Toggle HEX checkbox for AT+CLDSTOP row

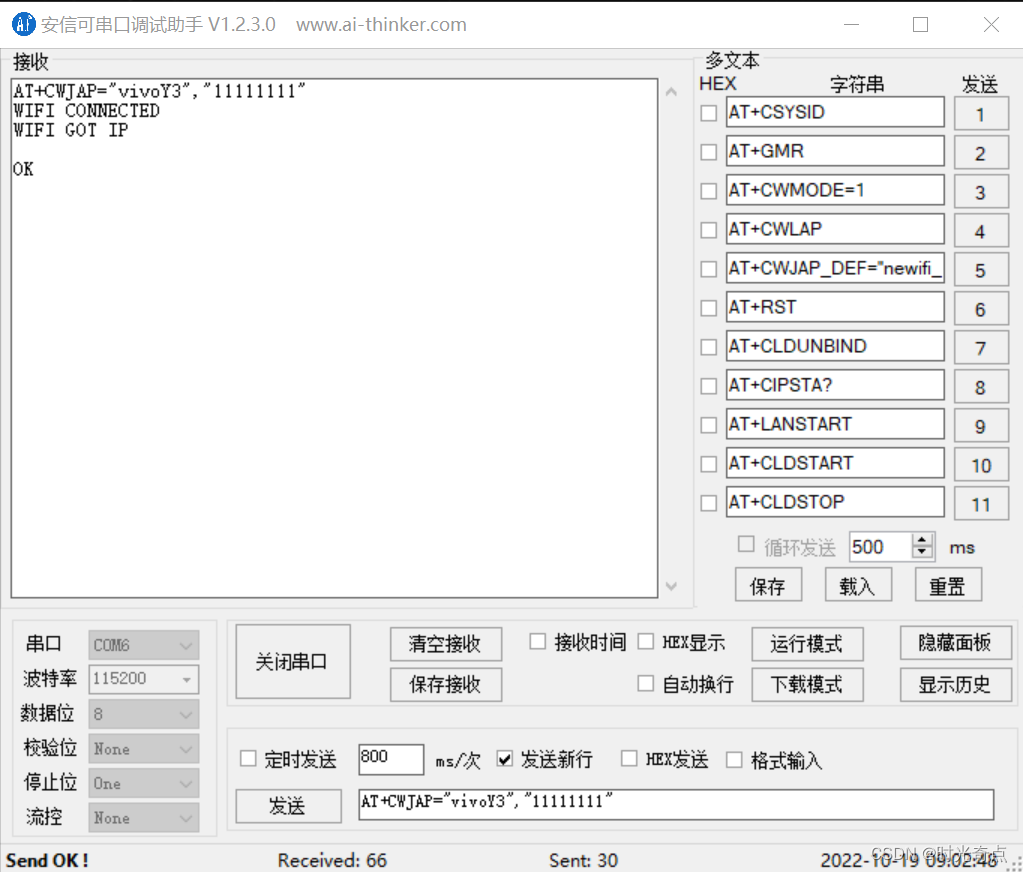tap(709, 503)
